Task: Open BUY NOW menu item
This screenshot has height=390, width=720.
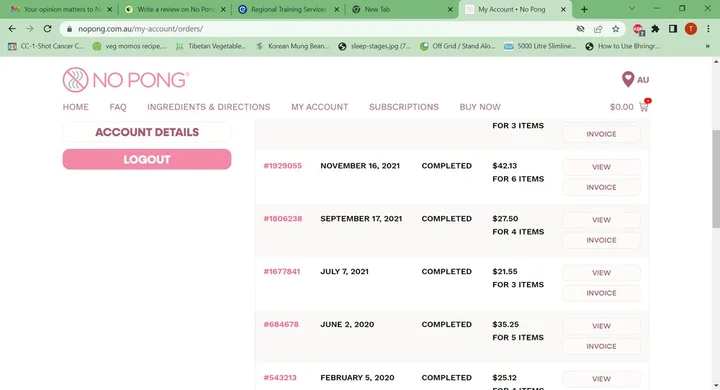Action: tap(480, 107)
